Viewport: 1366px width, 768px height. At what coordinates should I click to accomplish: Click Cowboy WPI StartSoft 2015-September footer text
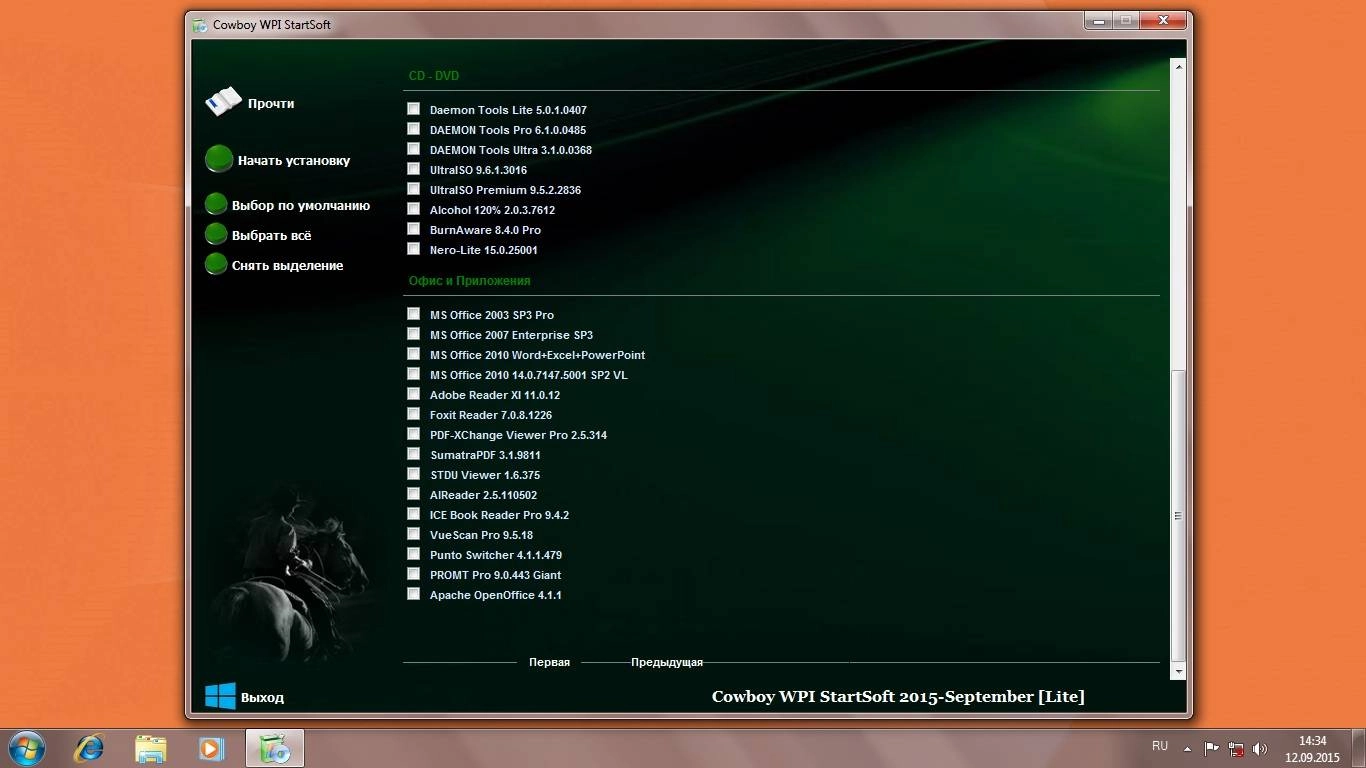[898, 696]
